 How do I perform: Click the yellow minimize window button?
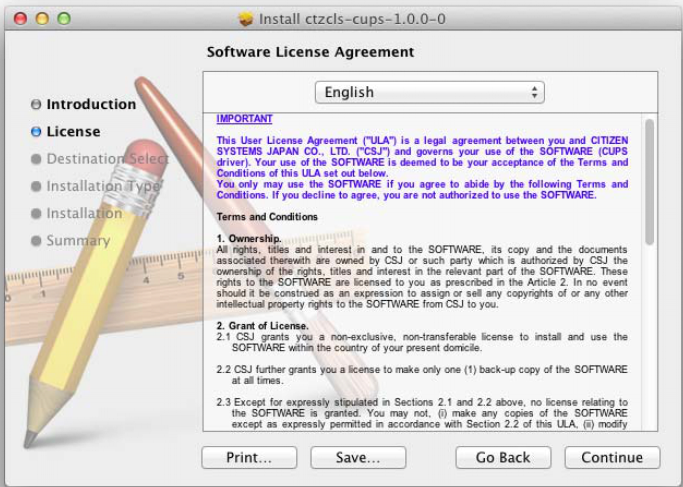pos(42,19)
